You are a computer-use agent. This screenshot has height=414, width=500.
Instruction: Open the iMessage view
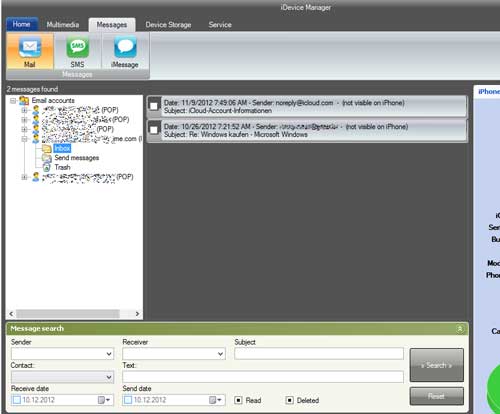(x=125, y=51)
